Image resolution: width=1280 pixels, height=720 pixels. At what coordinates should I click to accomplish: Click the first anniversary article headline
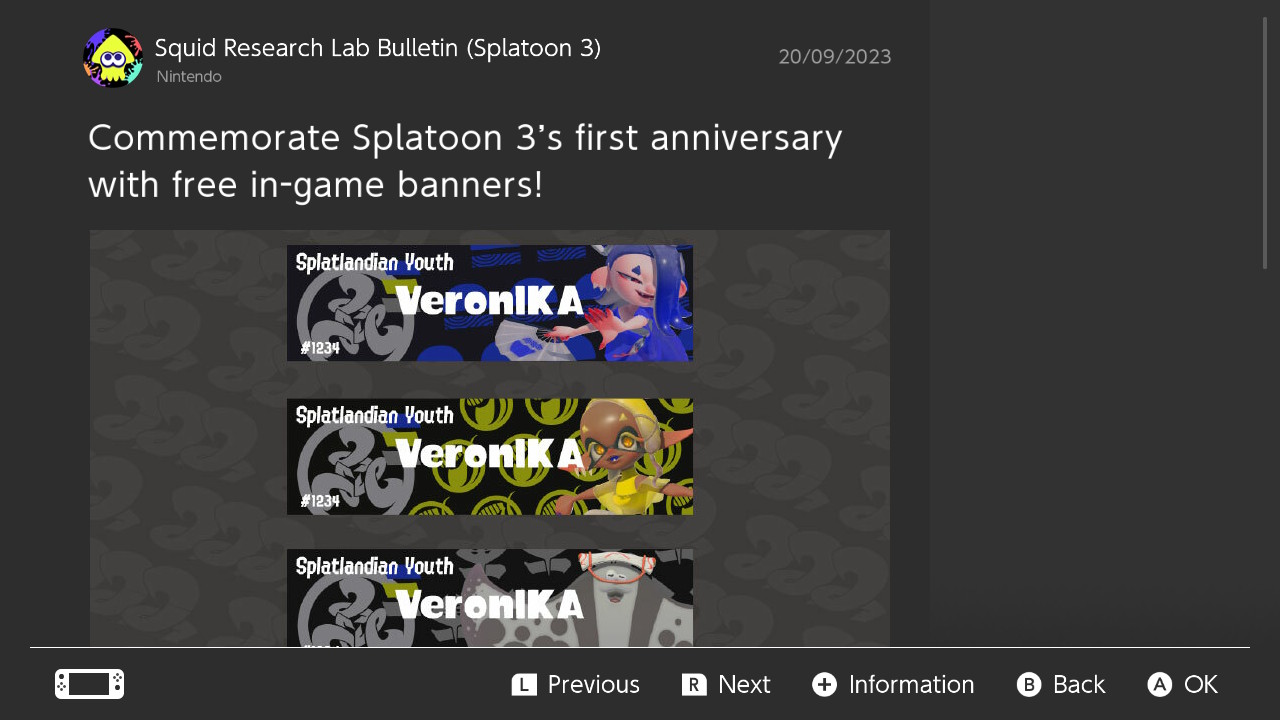click(x=465, y=161)
